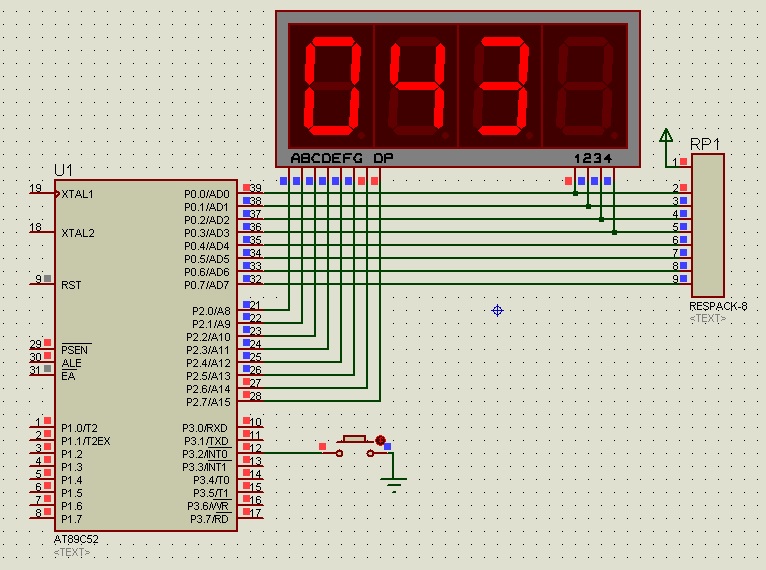Click the red indicator at RP1 pin 1
766x570 pixels.
pos(683,161)
